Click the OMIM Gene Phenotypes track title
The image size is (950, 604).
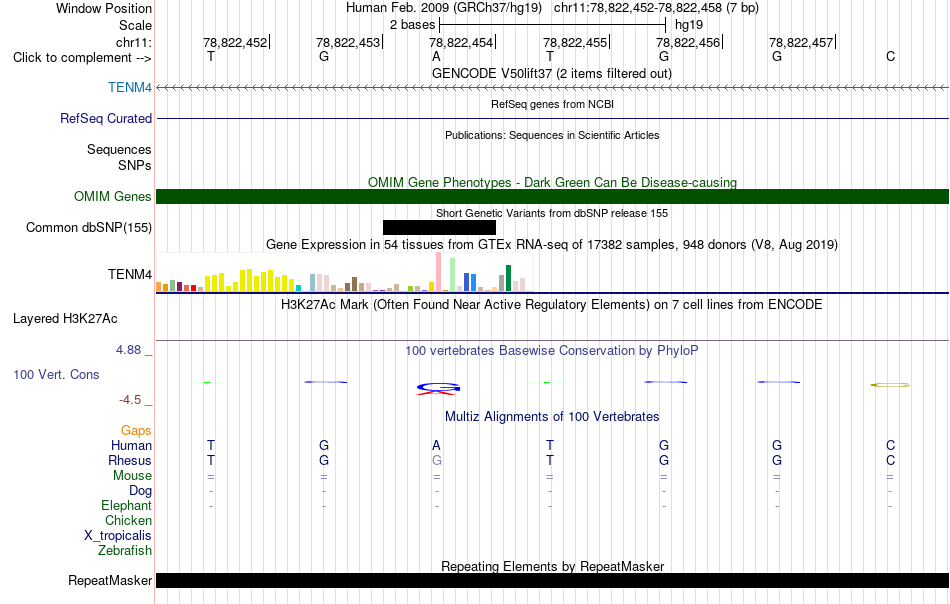coord(552,182)
